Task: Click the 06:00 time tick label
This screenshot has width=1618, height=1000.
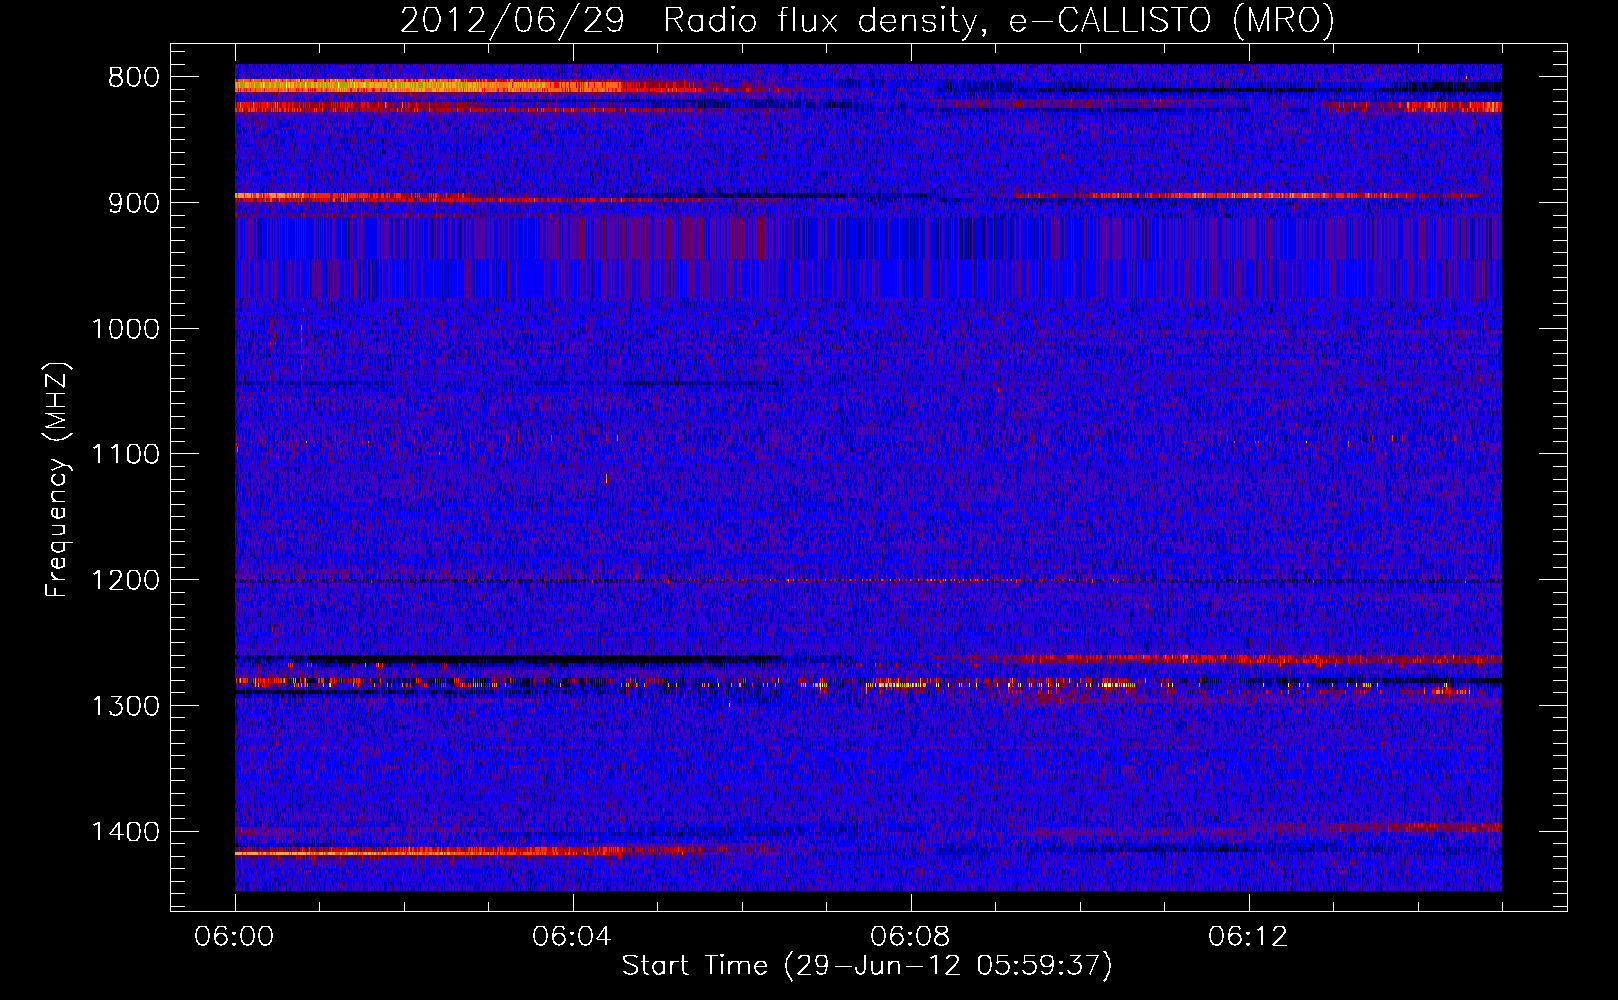Action: pyautogui.click(x=235, y=937)
